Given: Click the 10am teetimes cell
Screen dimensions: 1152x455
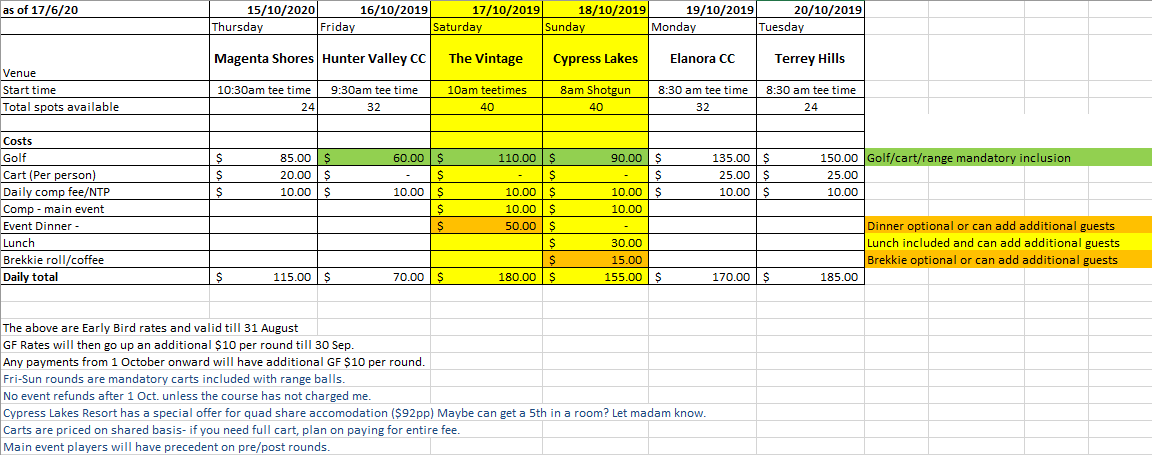Looking at the screenshot, I should 487,90.
